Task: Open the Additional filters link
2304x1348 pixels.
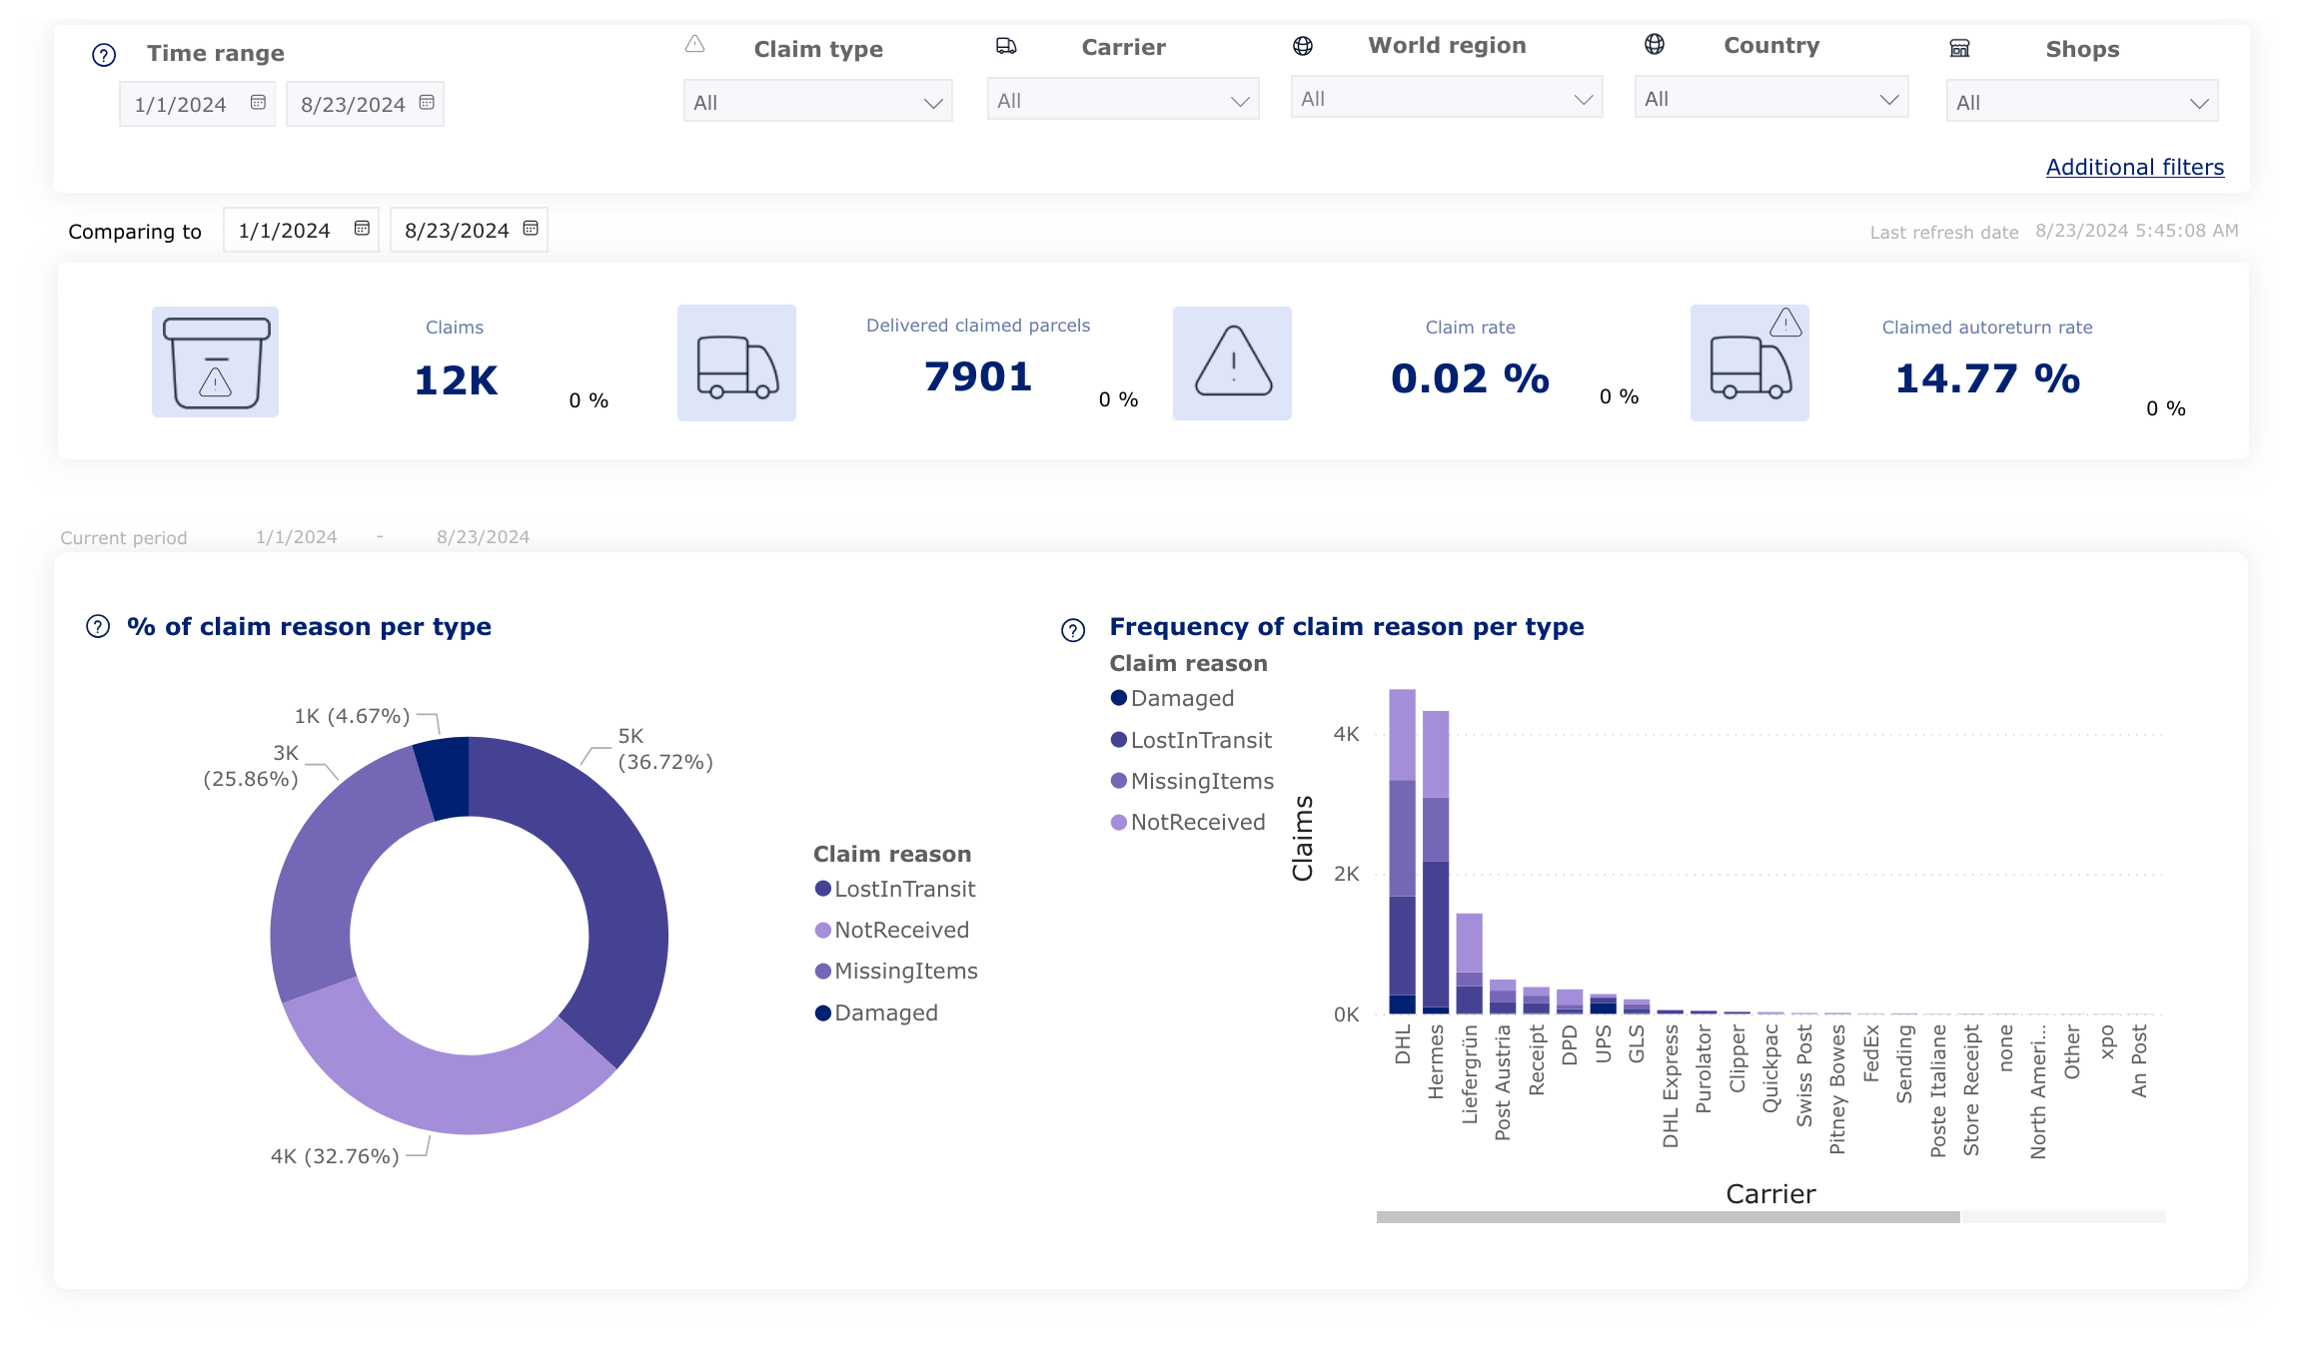Action: [2134, 167]
